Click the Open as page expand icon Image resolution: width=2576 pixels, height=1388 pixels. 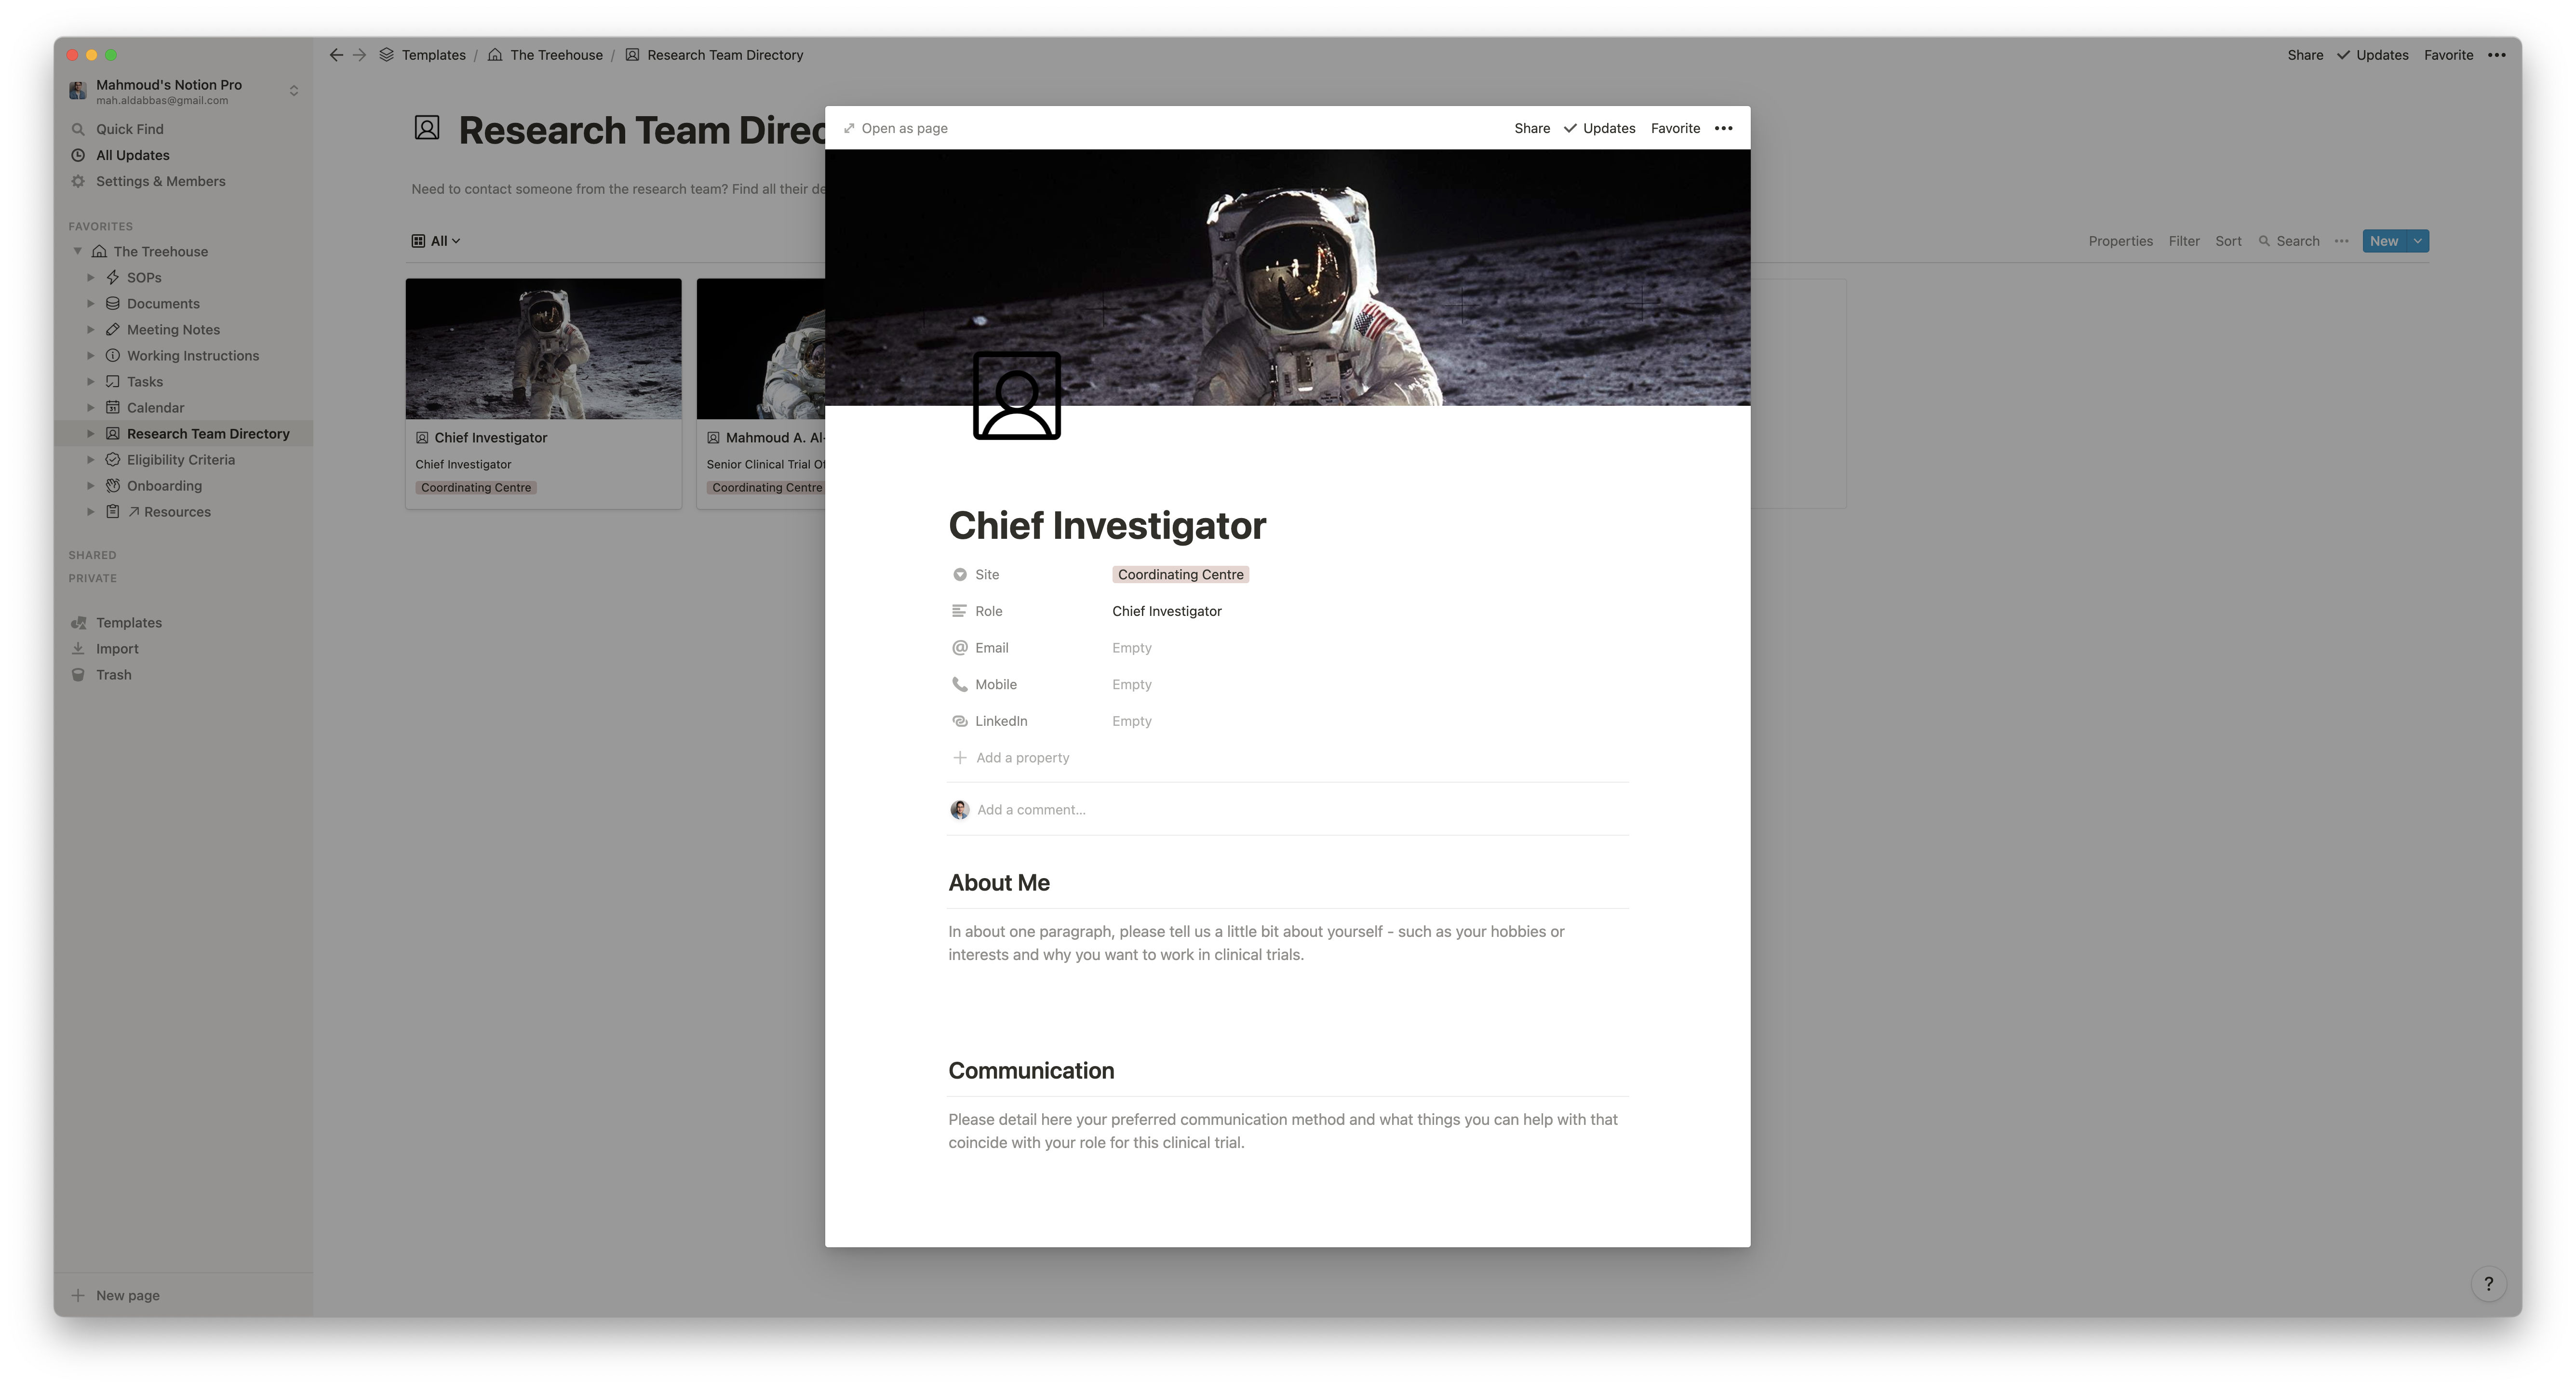tap(849, 128)
